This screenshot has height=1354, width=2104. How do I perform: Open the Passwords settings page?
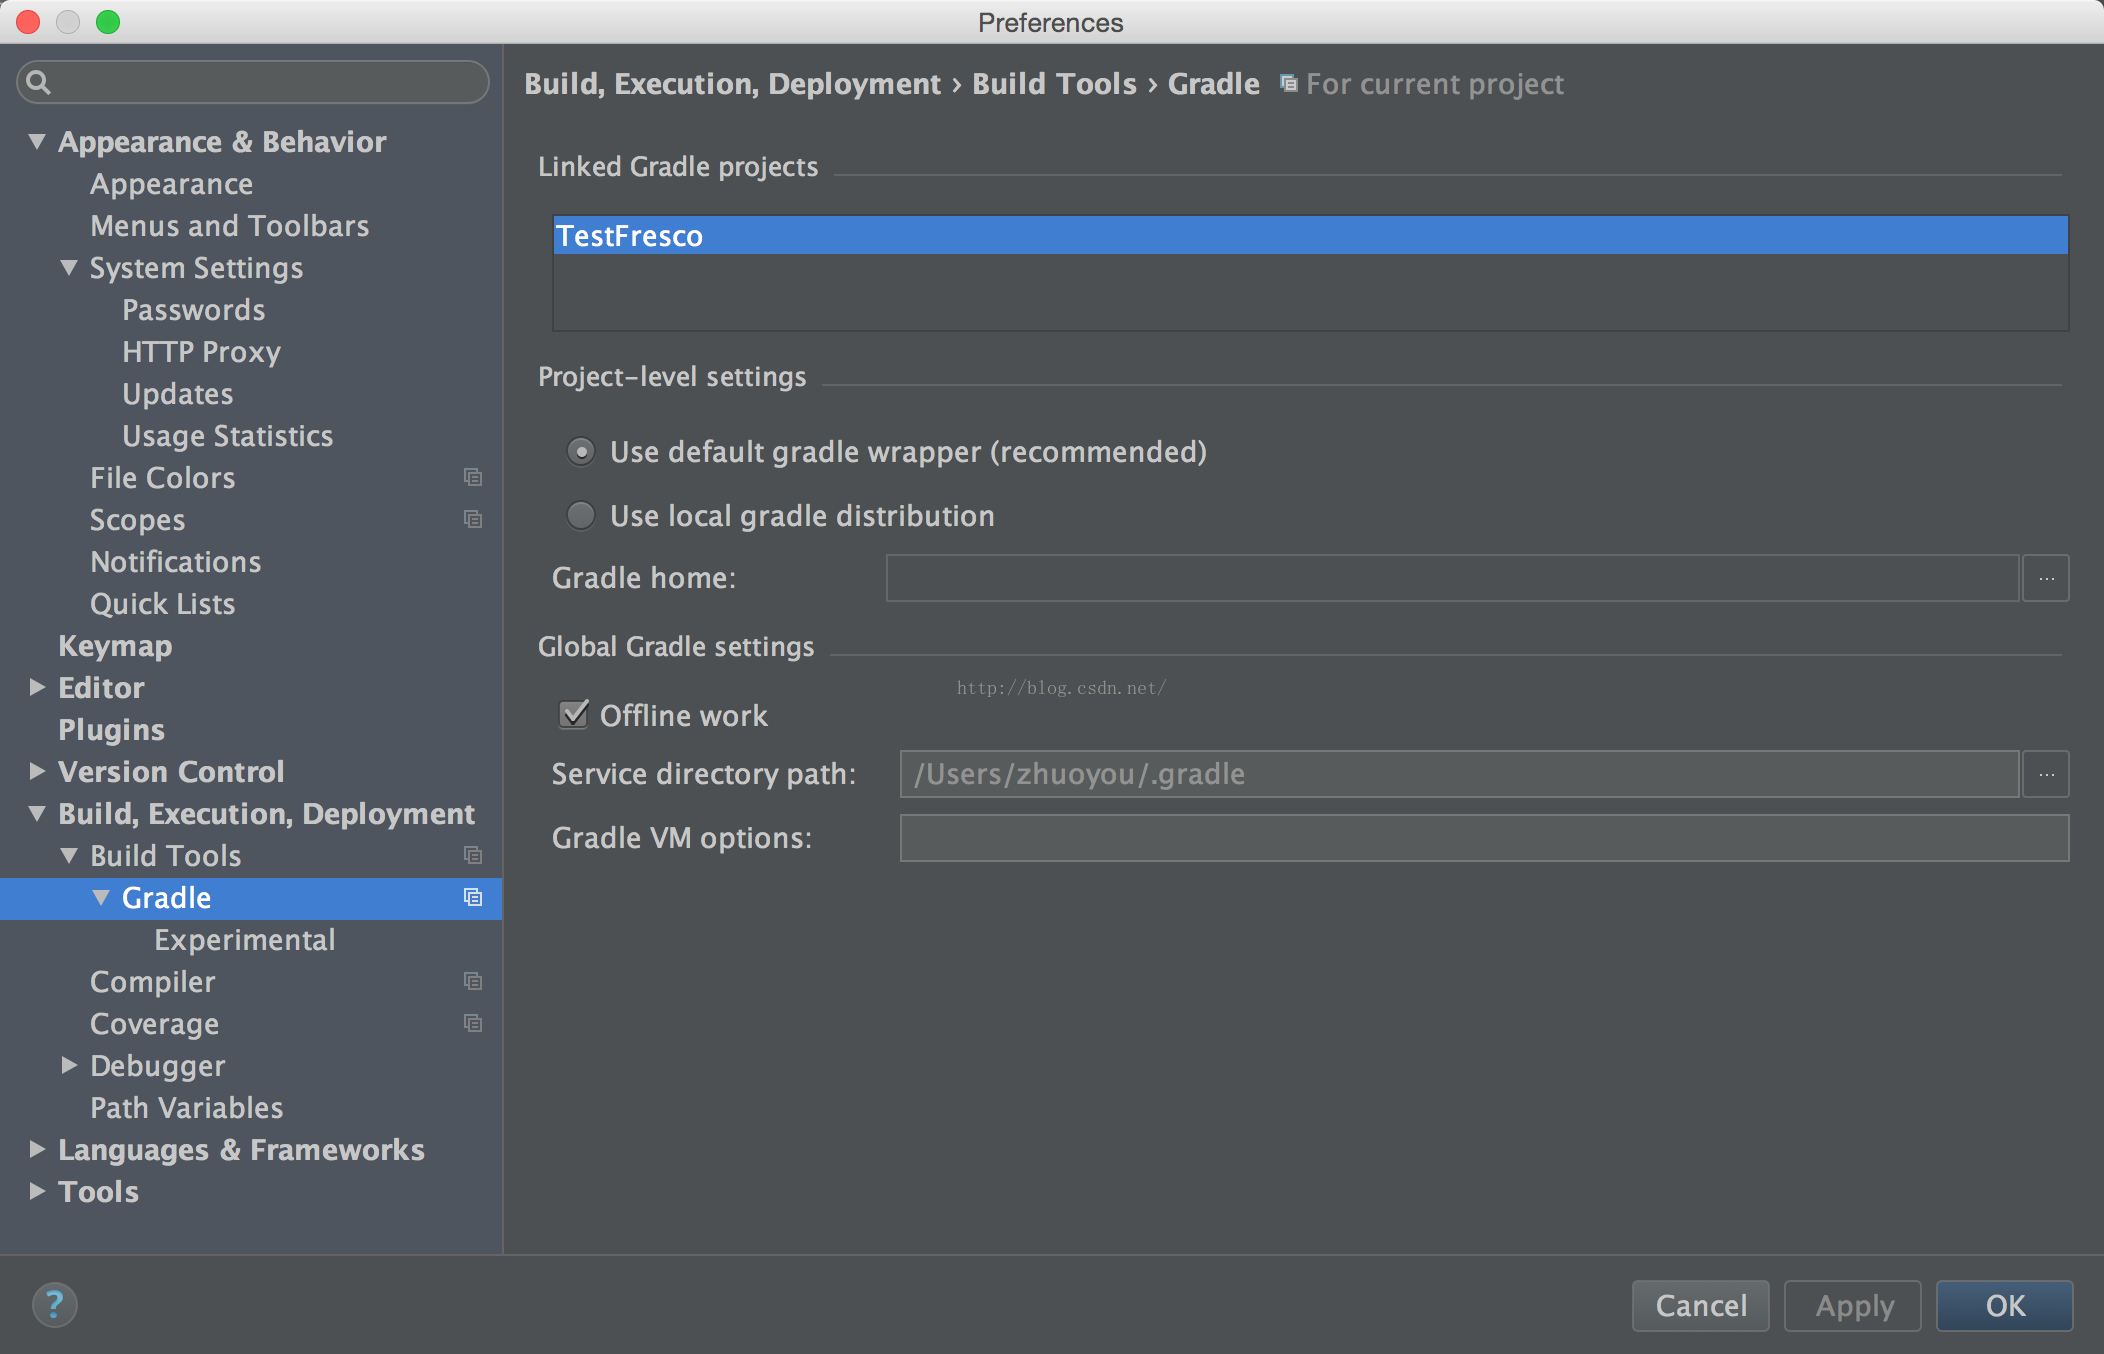[x=194, y=310]
